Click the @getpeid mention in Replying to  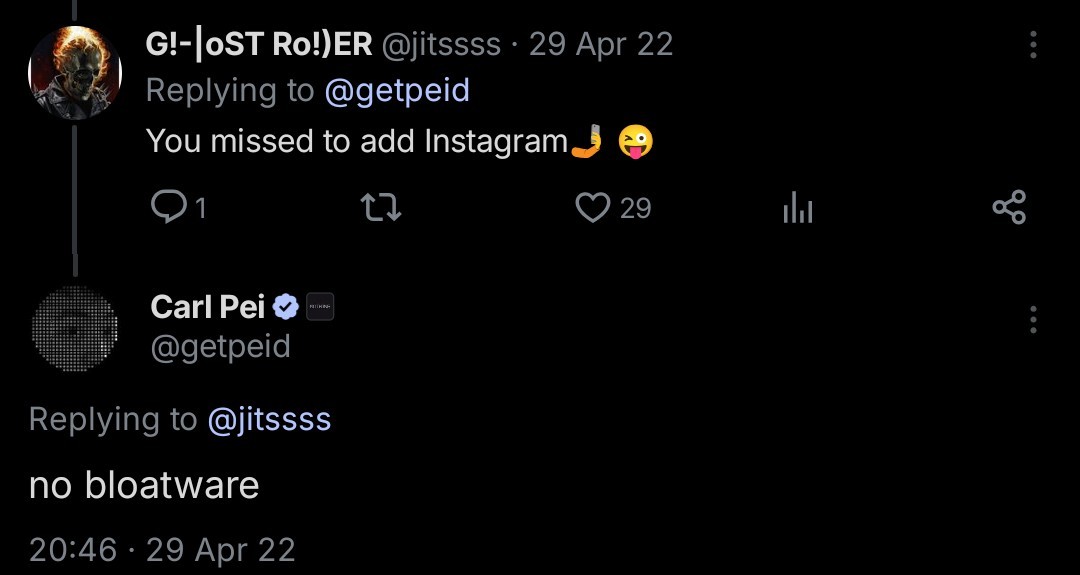(397, 91)
